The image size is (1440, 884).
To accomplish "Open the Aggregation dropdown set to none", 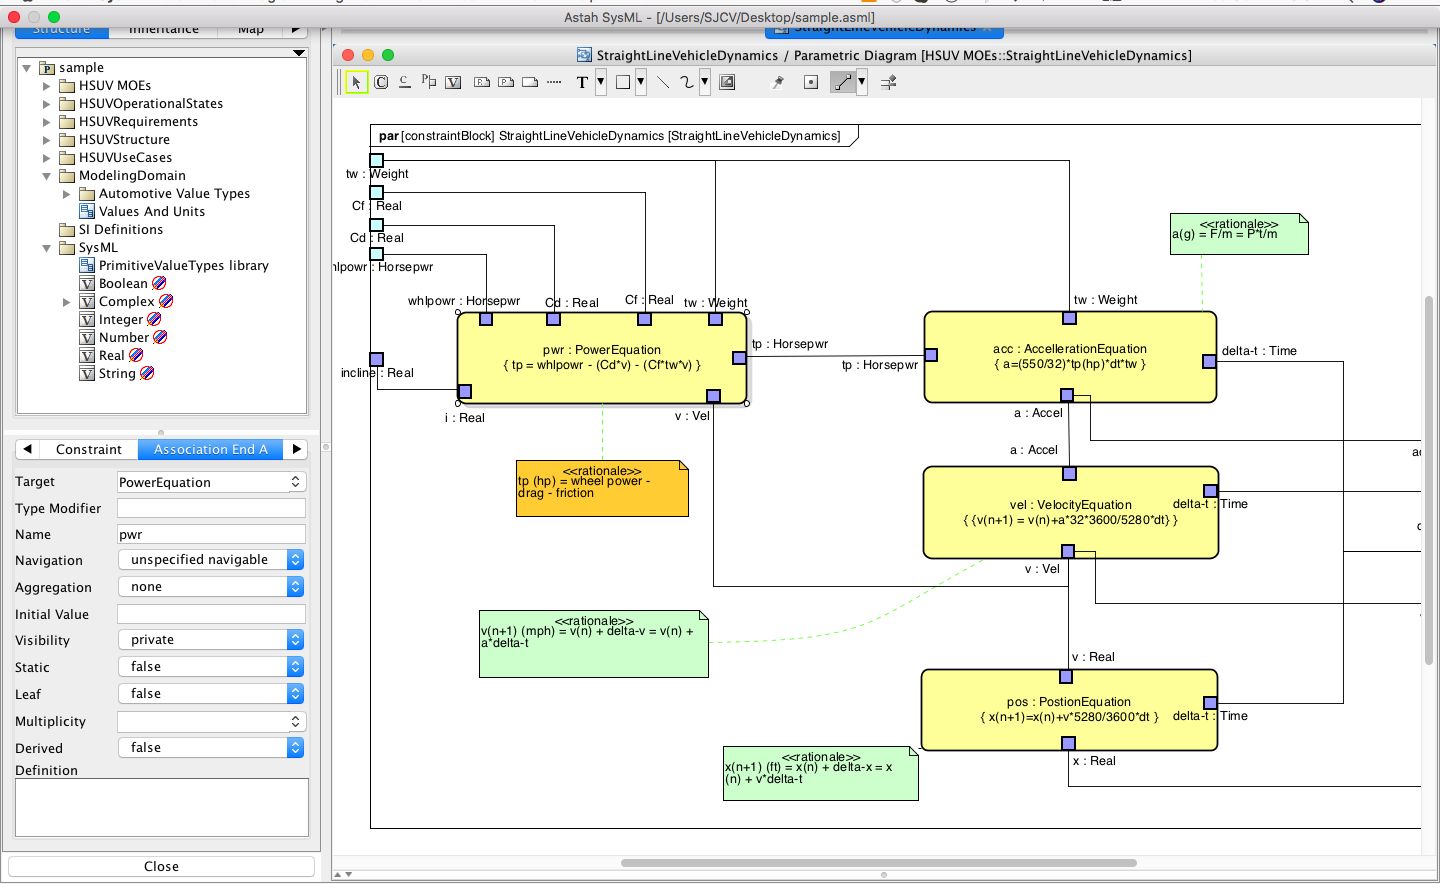I will 211,587.
